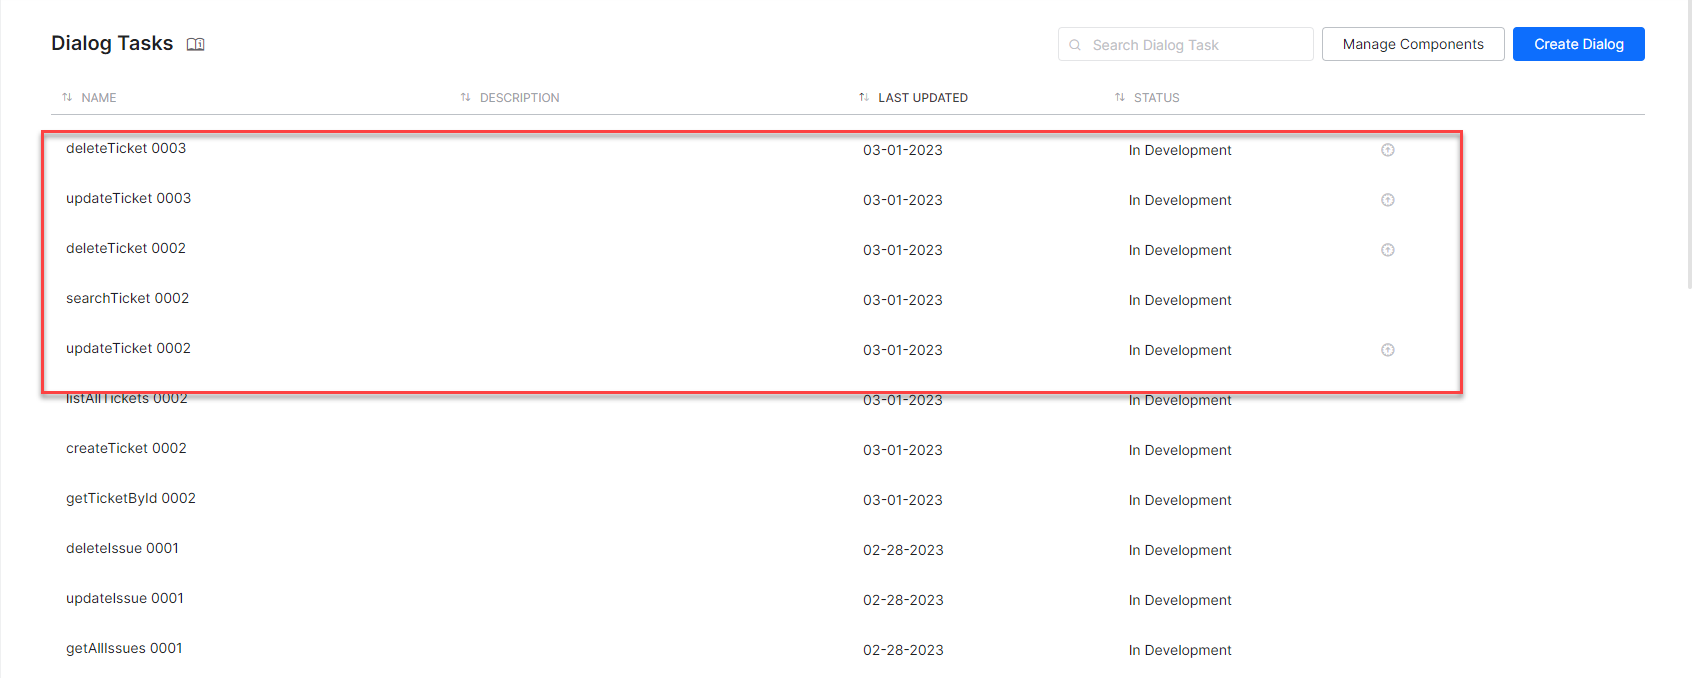
Task: Click the sort arrows next to NAME
Action: point(67,97)
